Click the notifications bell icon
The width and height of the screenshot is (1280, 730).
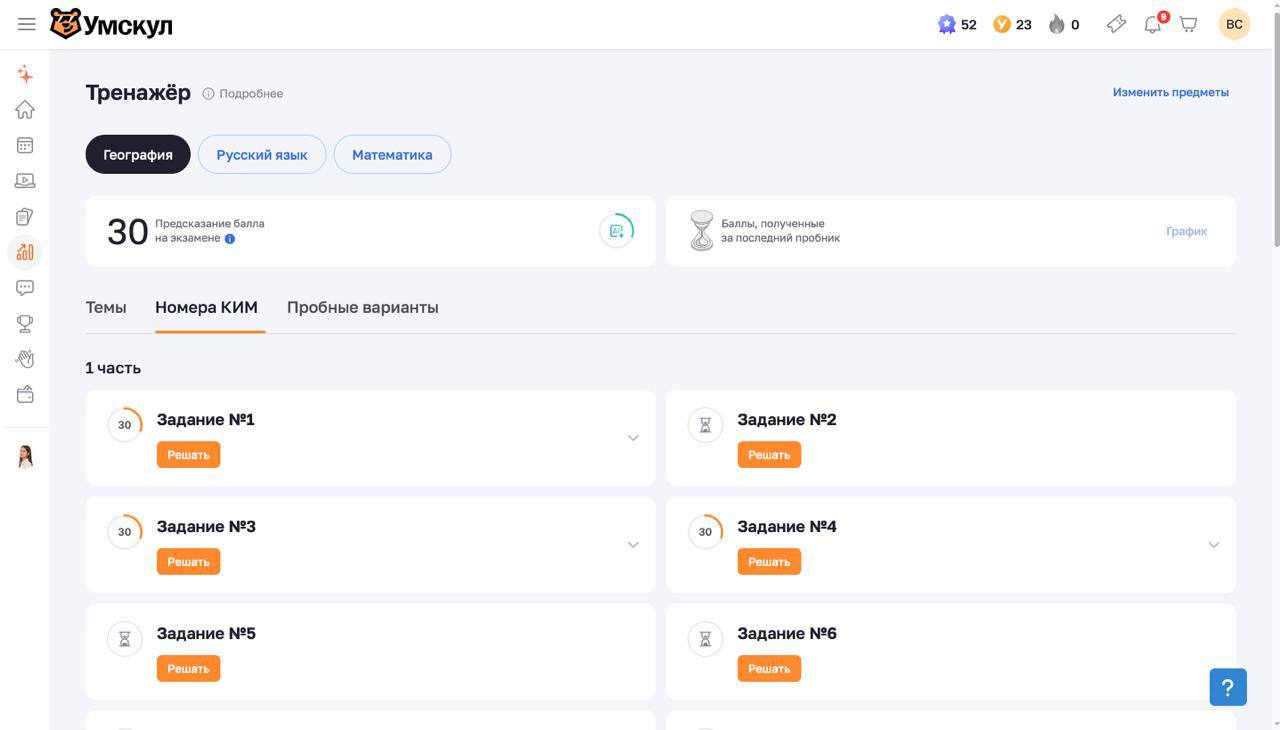pyautogui.click(x=1153, y=24)
